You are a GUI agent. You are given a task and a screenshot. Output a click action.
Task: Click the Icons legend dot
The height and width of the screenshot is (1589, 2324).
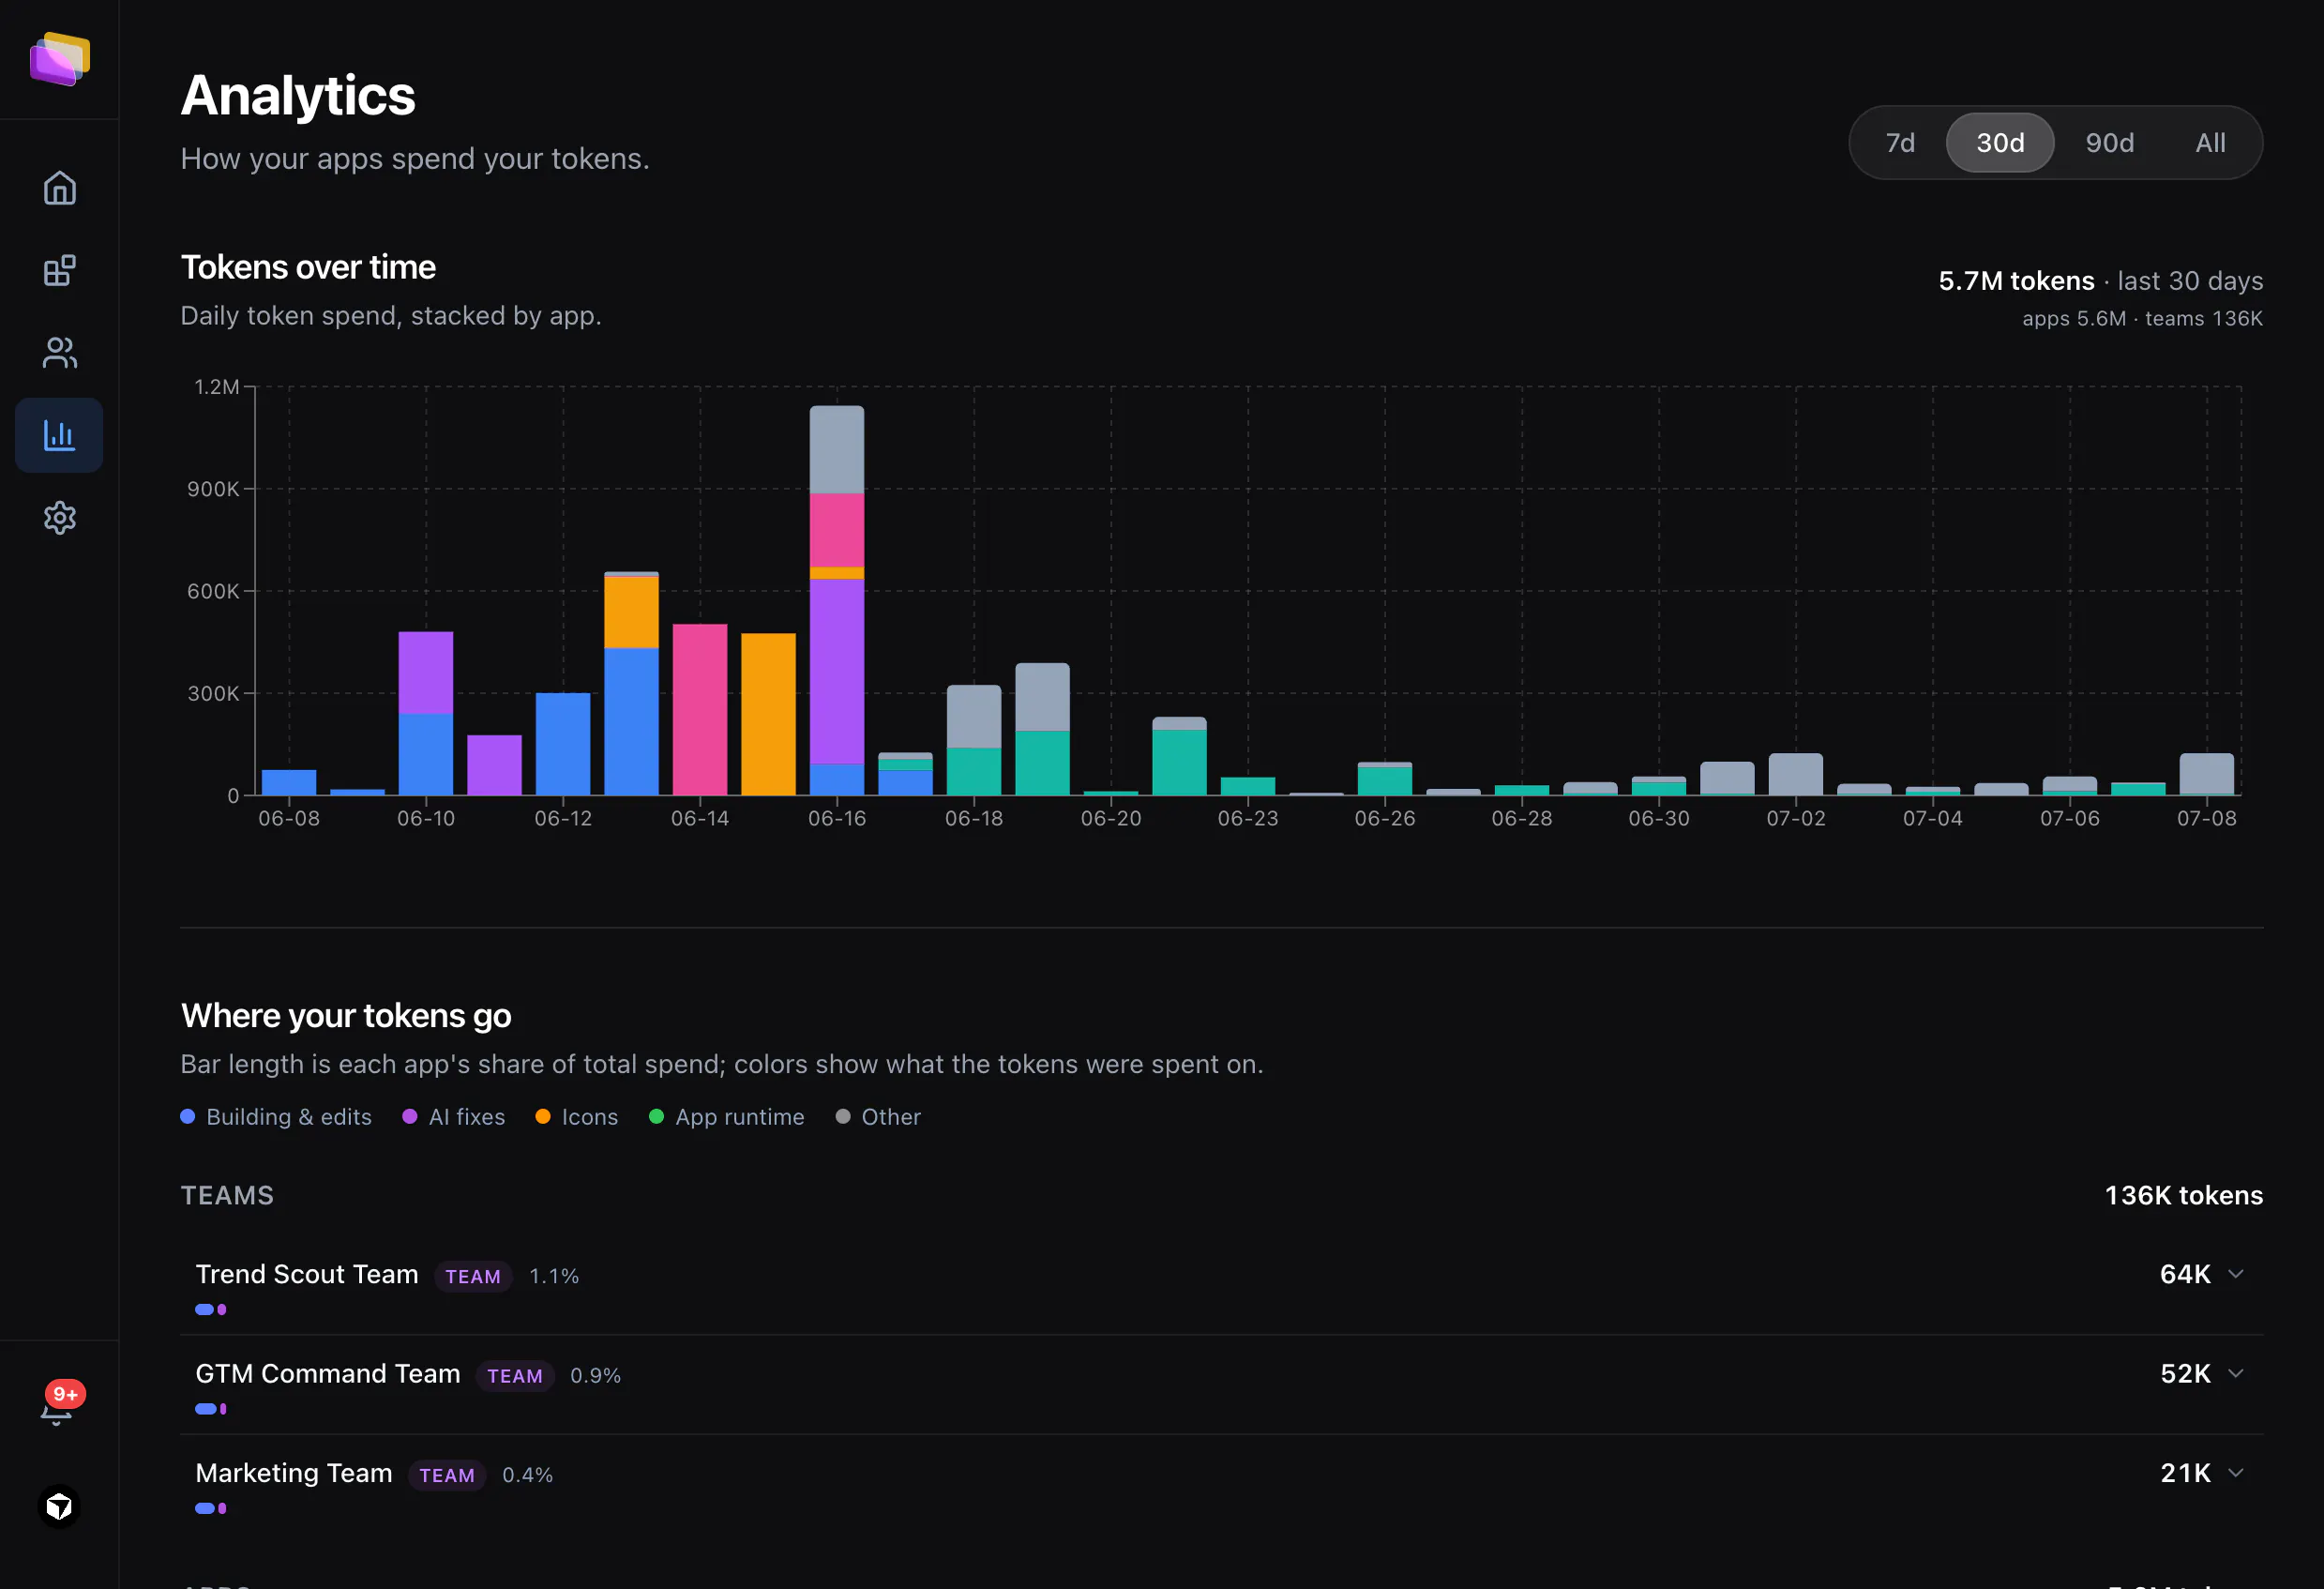coord(543,1117)
